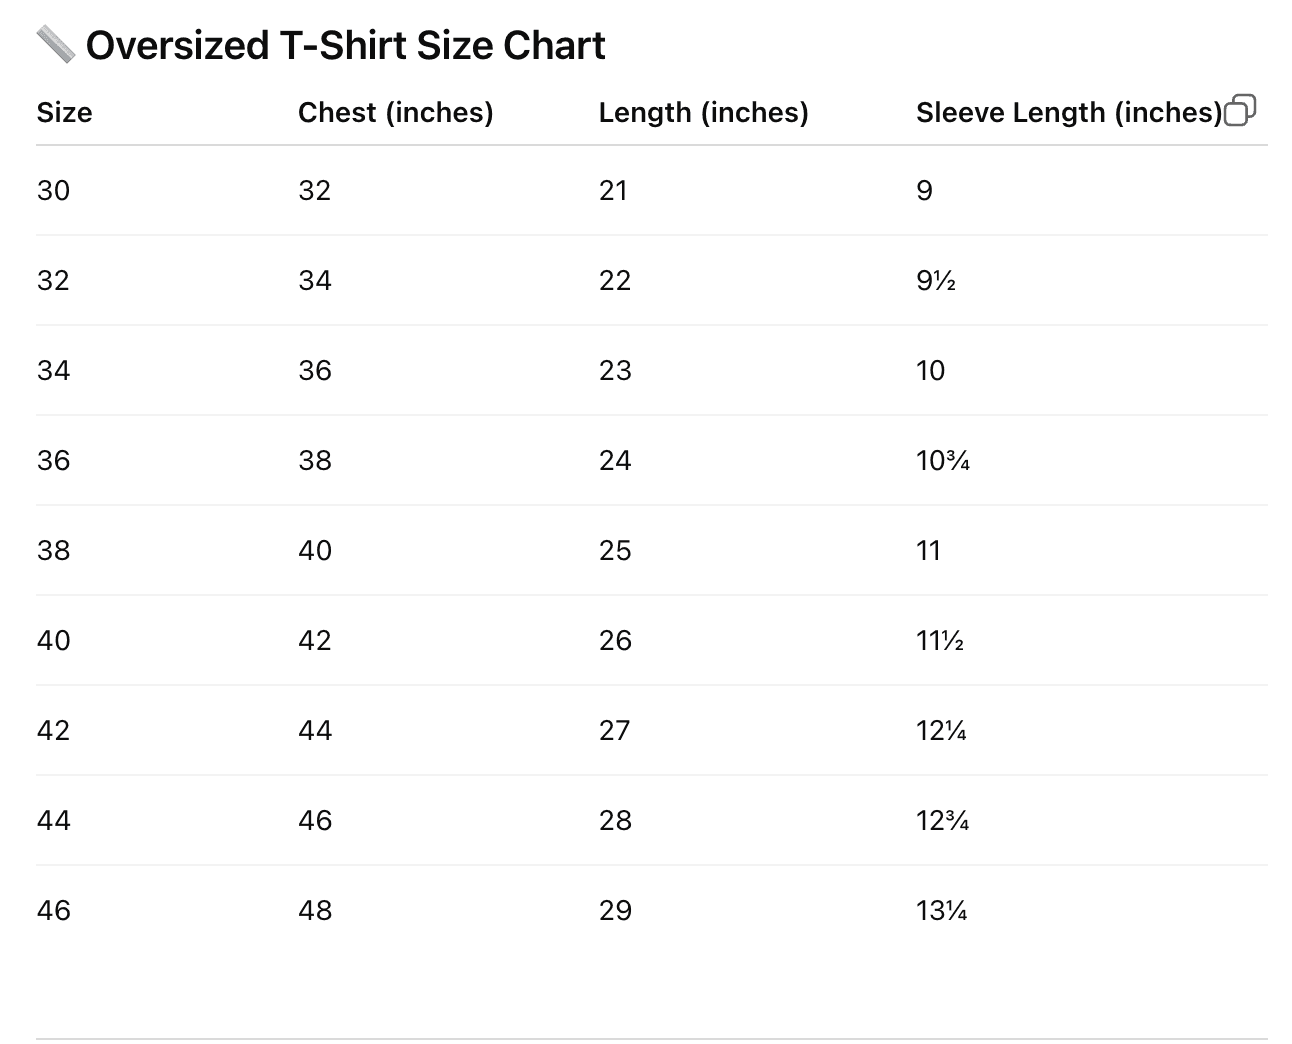
Task: Click the ruler emoji in title
Action: coord(56,46)
